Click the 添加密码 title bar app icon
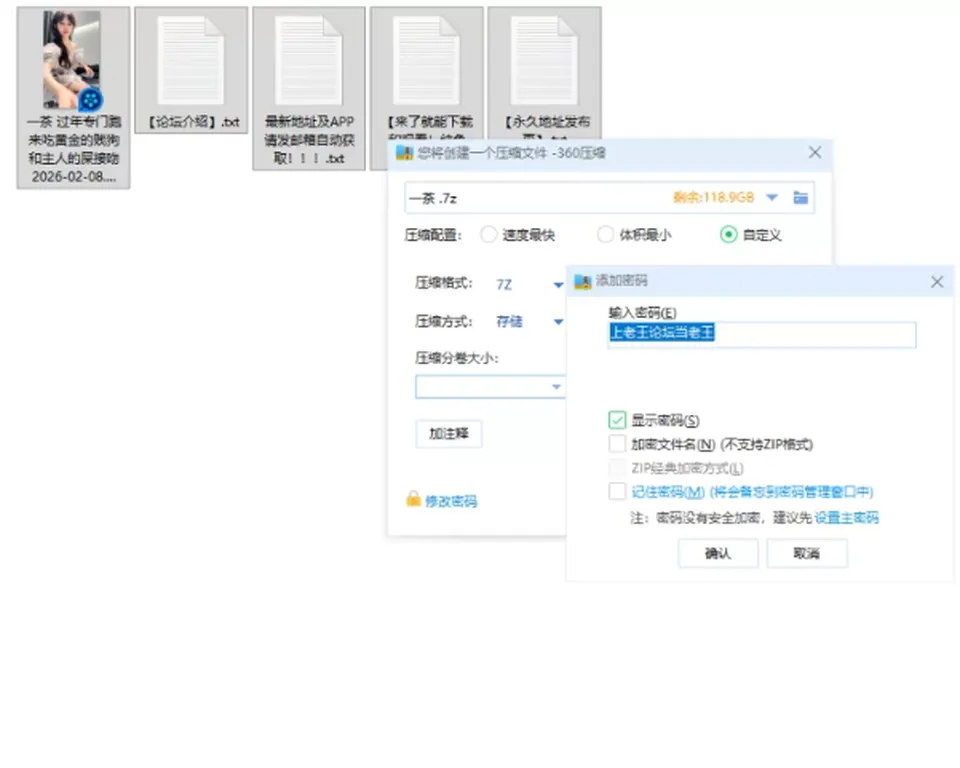 pos(582,281)
